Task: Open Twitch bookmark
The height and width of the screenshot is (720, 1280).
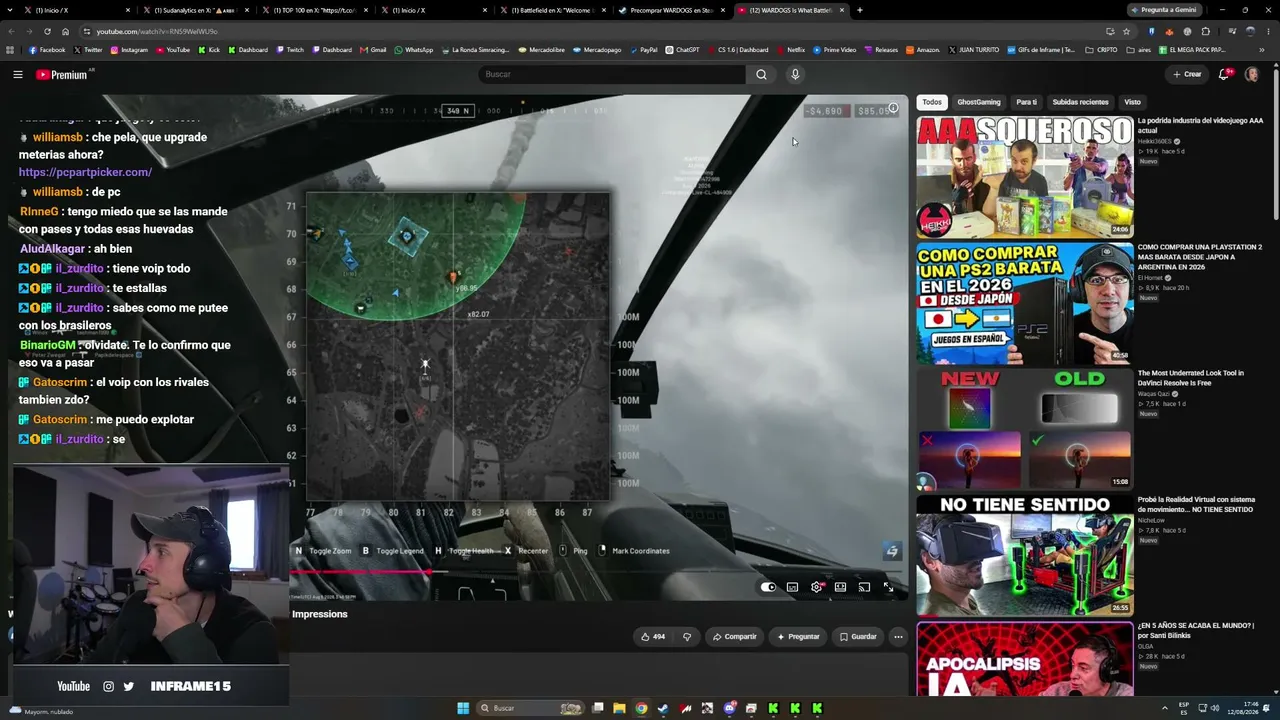Action: pos(290,50)
